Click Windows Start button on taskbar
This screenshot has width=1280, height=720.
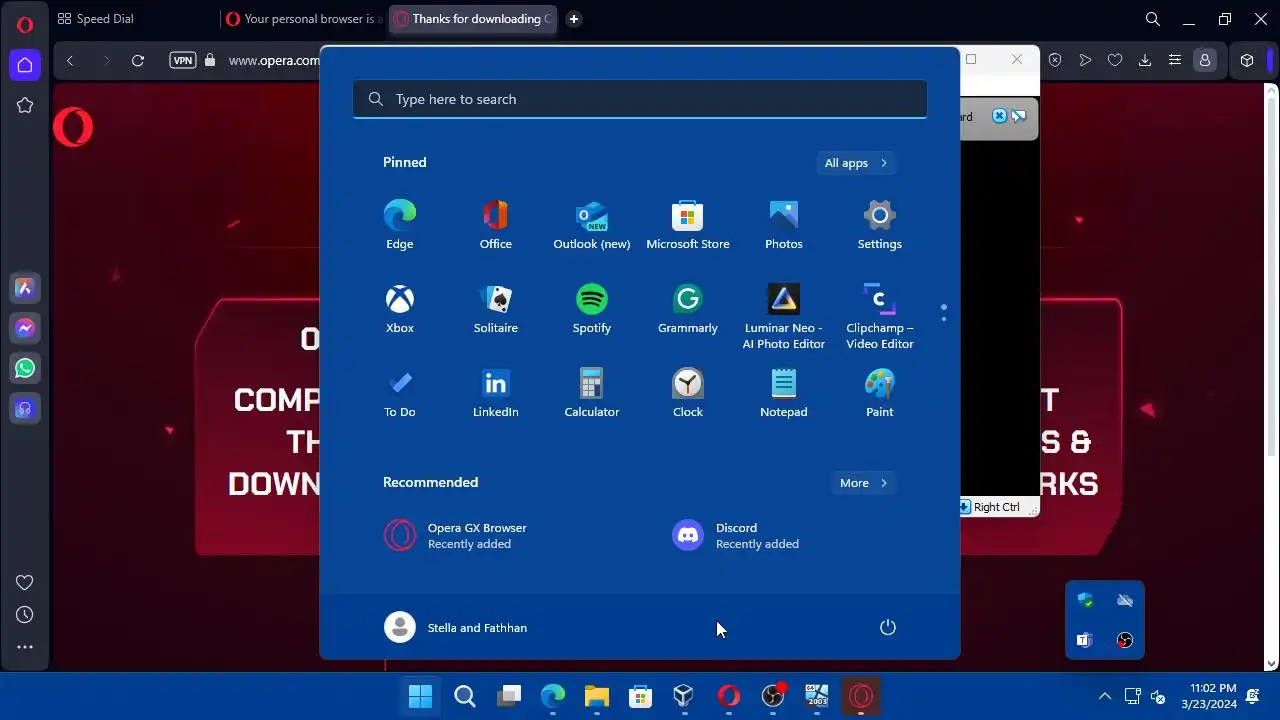coord(421,696)
